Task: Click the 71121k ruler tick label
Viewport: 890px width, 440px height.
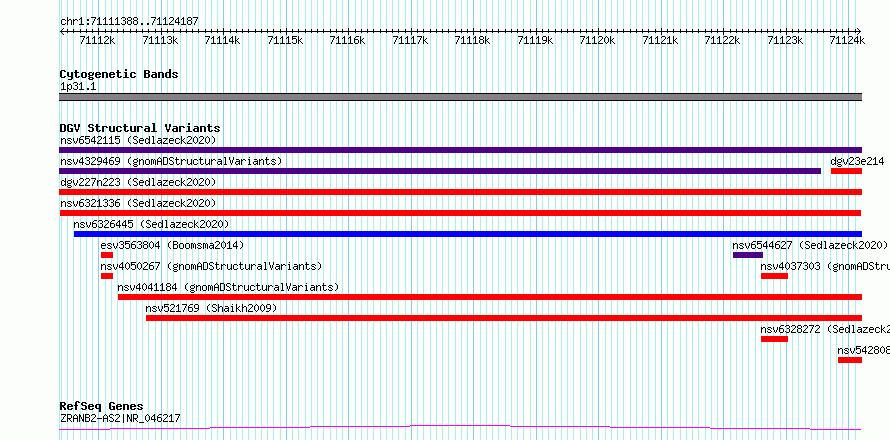Action: coord(660,40)
